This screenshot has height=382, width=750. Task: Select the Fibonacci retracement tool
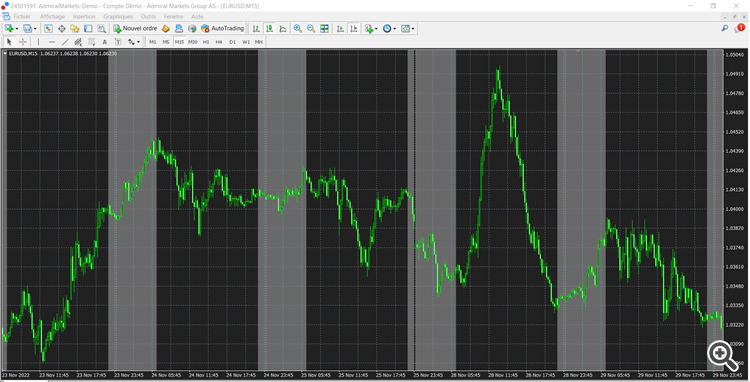91,42
